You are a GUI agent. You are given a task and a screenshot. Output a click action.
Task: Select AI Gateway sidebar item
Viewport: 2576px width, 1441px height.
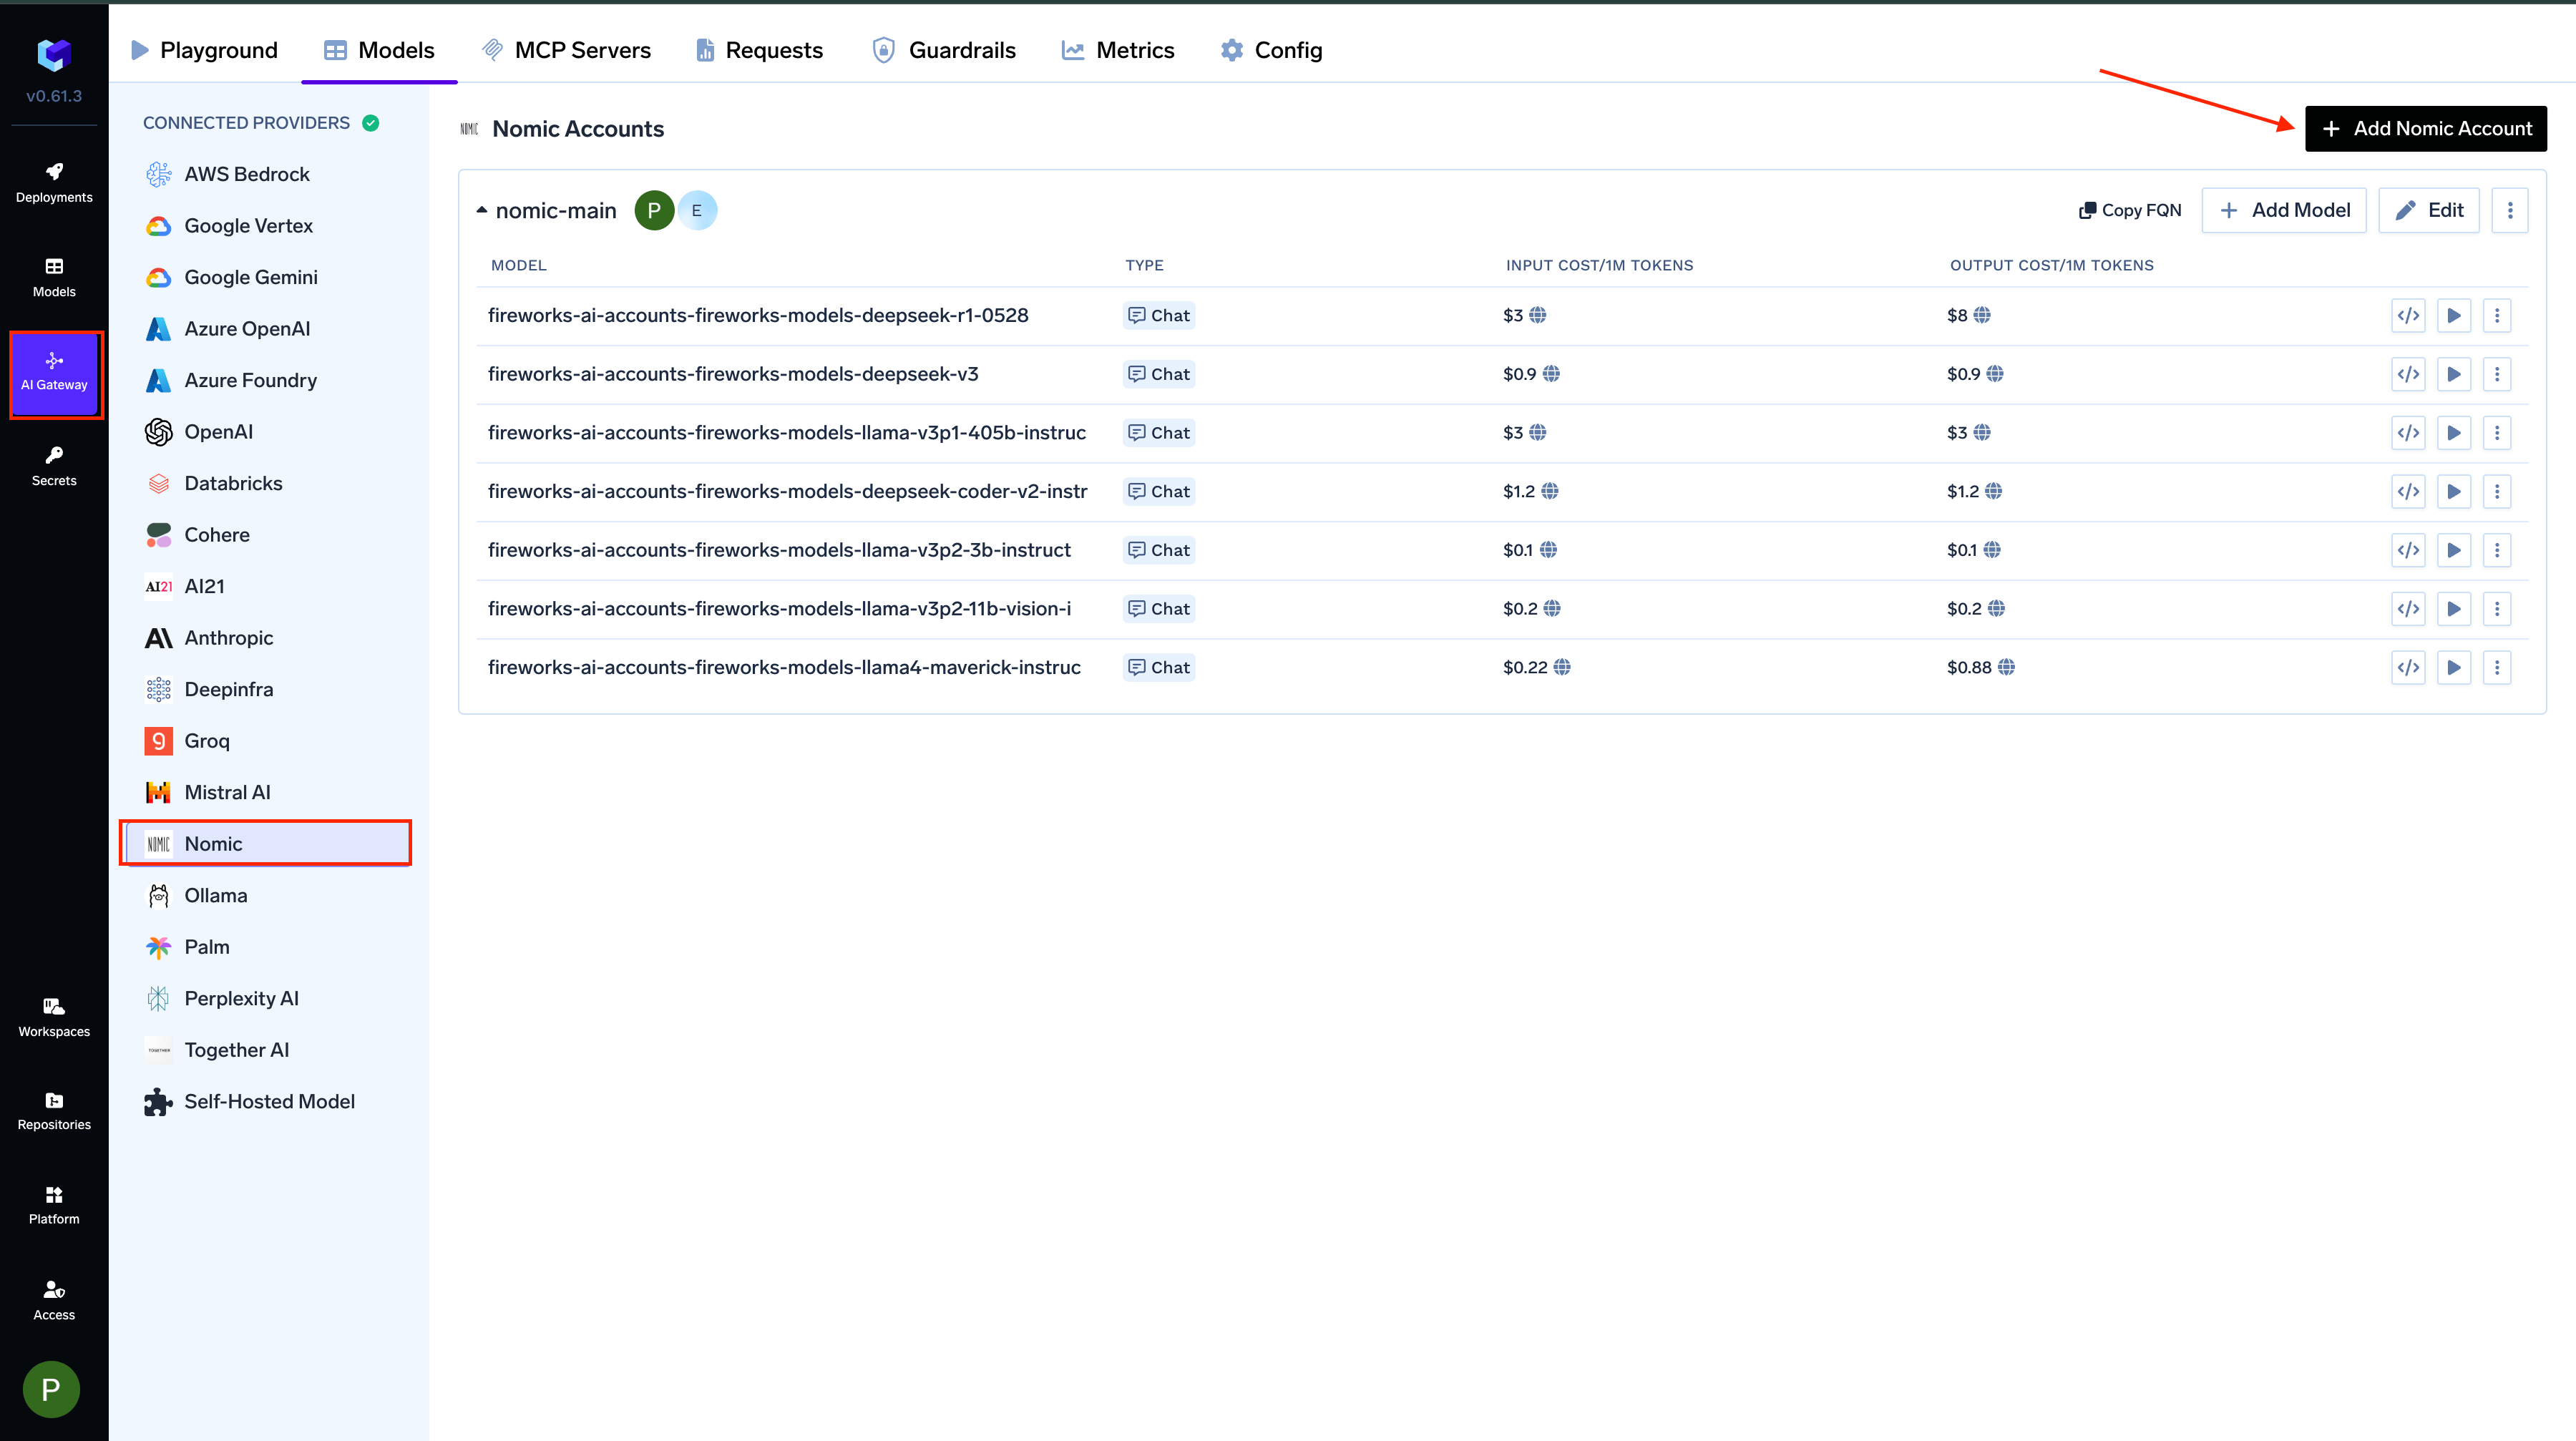click(54, 373)
